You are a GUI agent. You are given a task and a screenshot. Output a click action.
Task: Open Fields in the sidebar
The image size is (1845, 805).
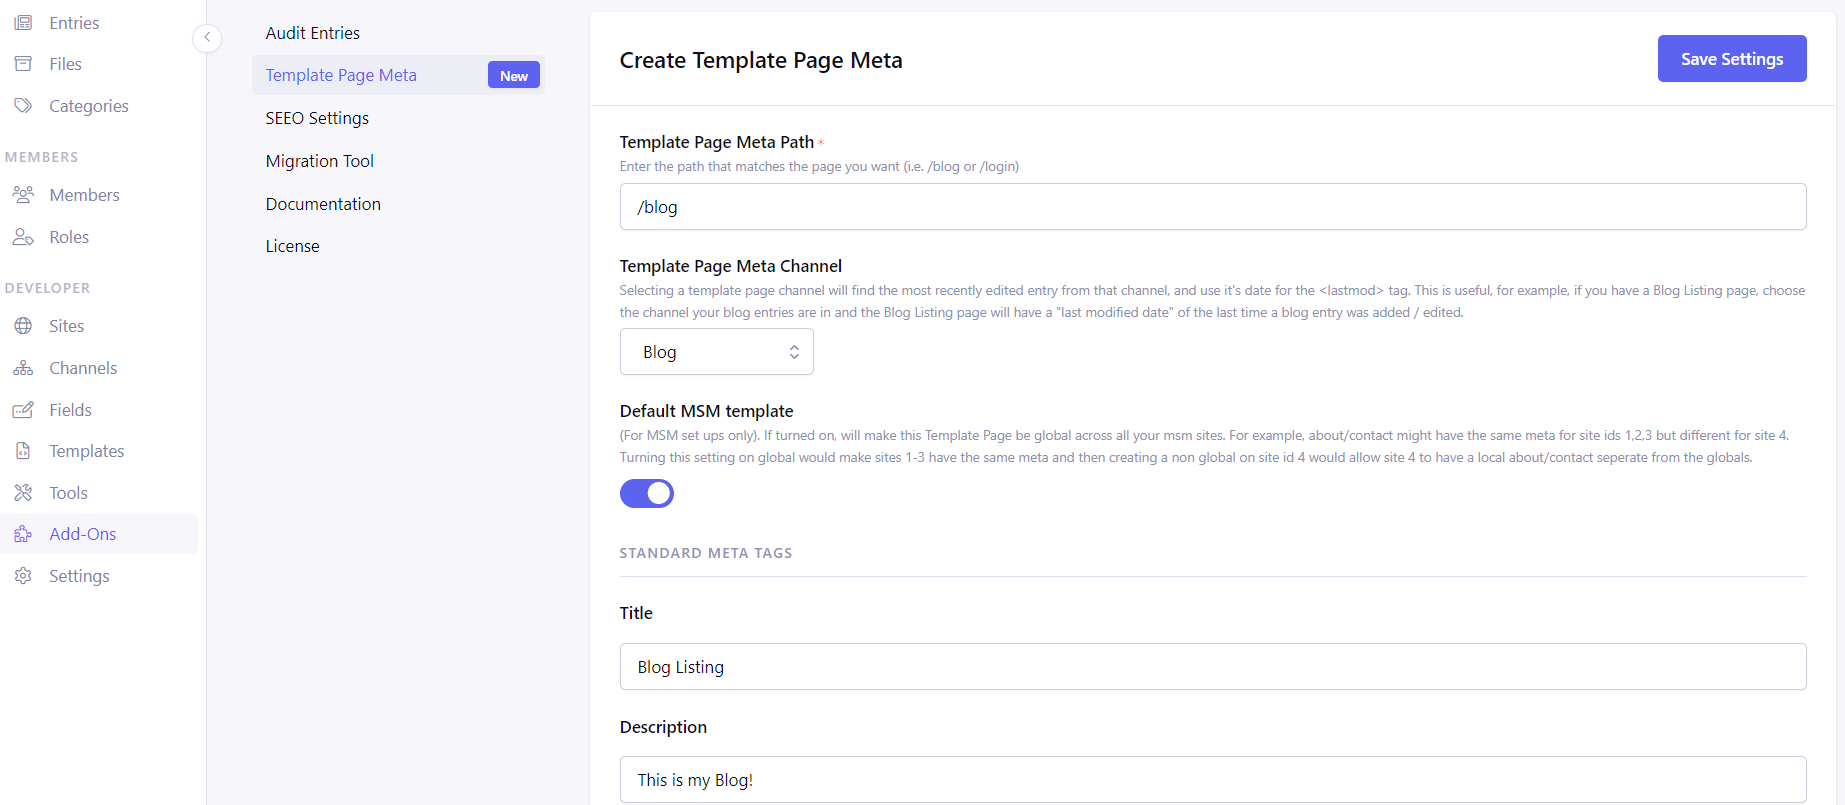(70, 410)
